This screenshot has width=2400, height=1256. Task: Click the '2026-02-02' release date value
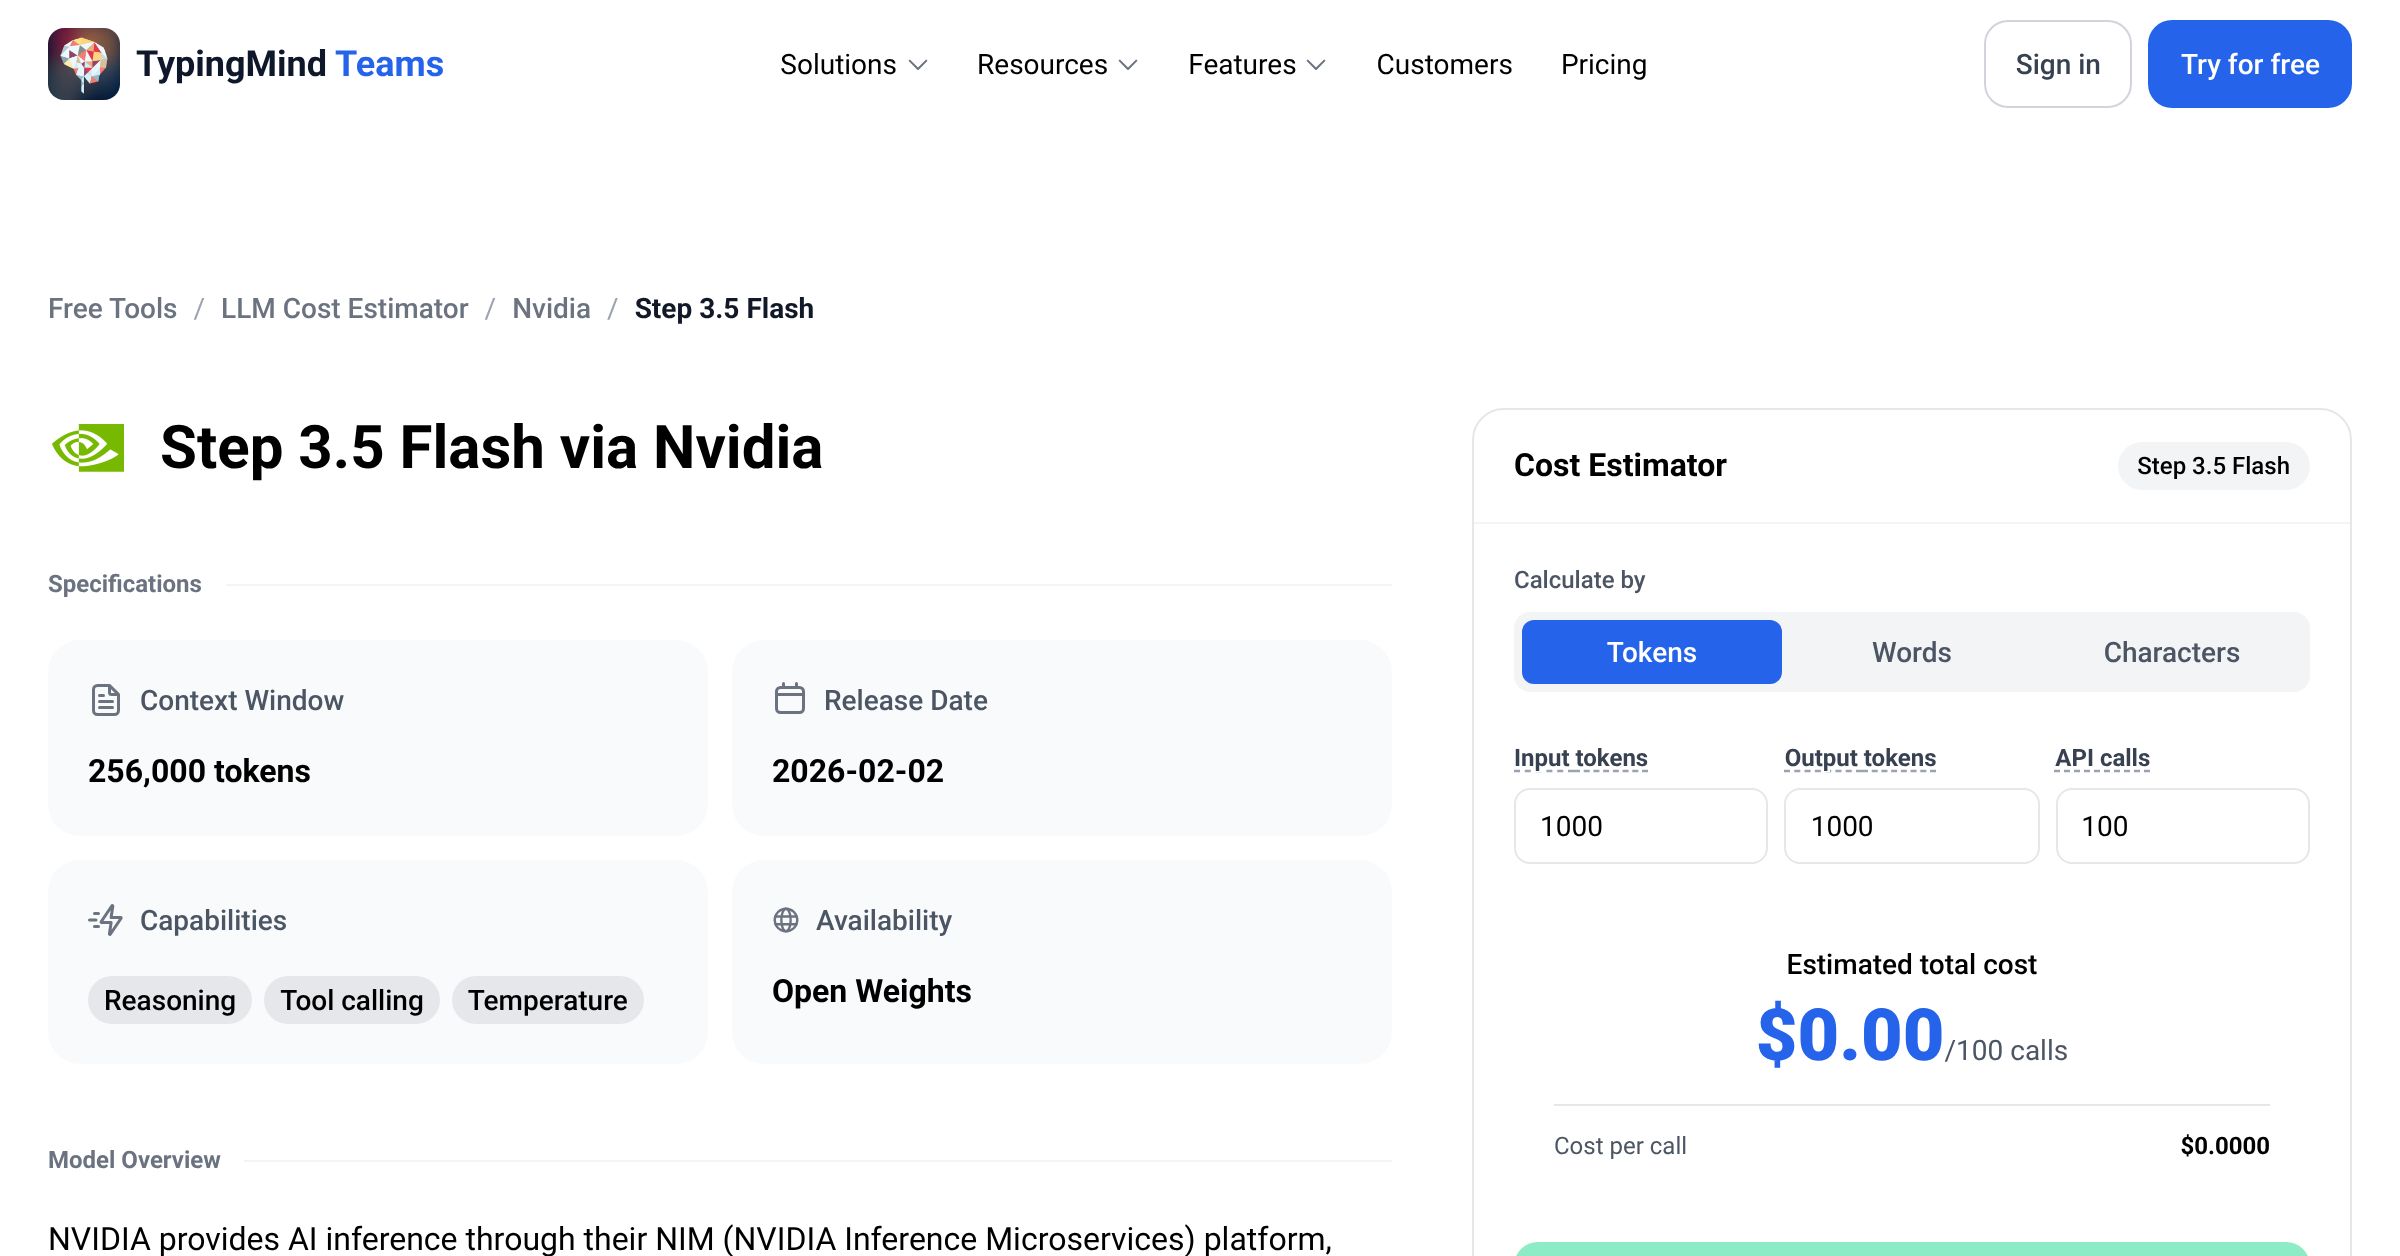pyautogui.click(x=858, y=771)
